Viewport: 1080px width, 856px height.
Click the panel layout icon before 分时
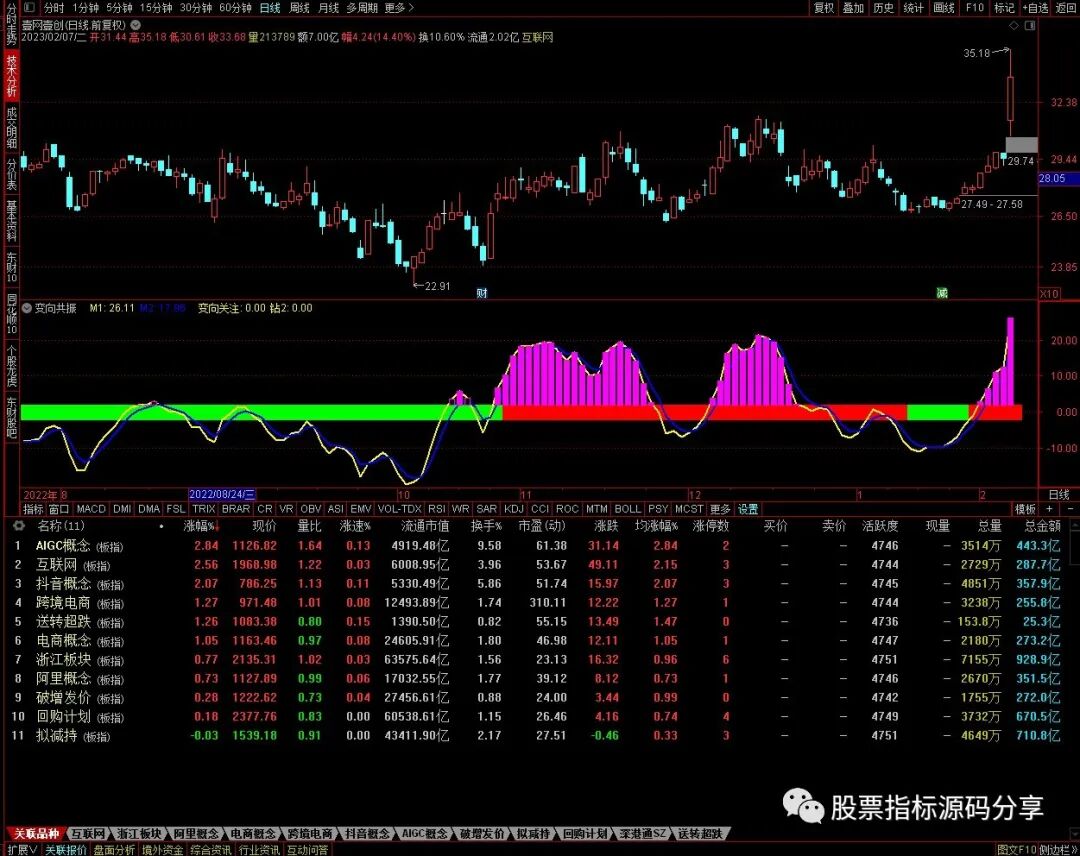click(x=30, y=8)
